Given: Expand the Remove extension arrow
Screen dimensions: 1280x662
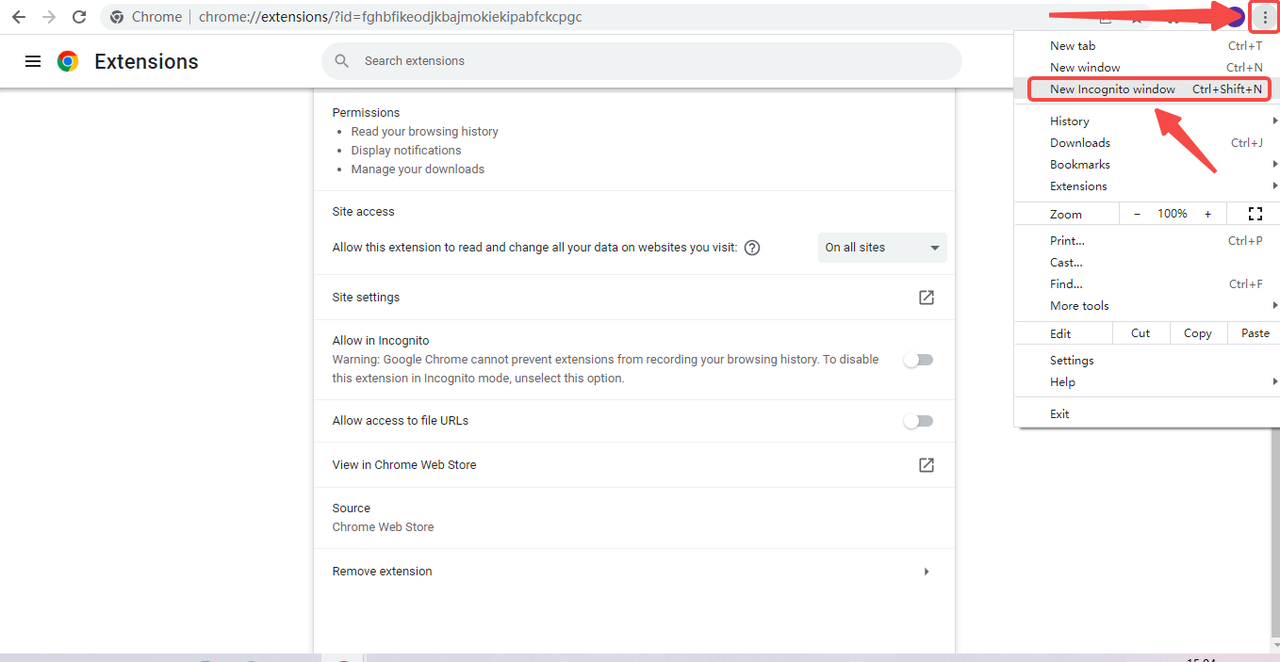Looking at the screenshot, I should tap(926, 572).
